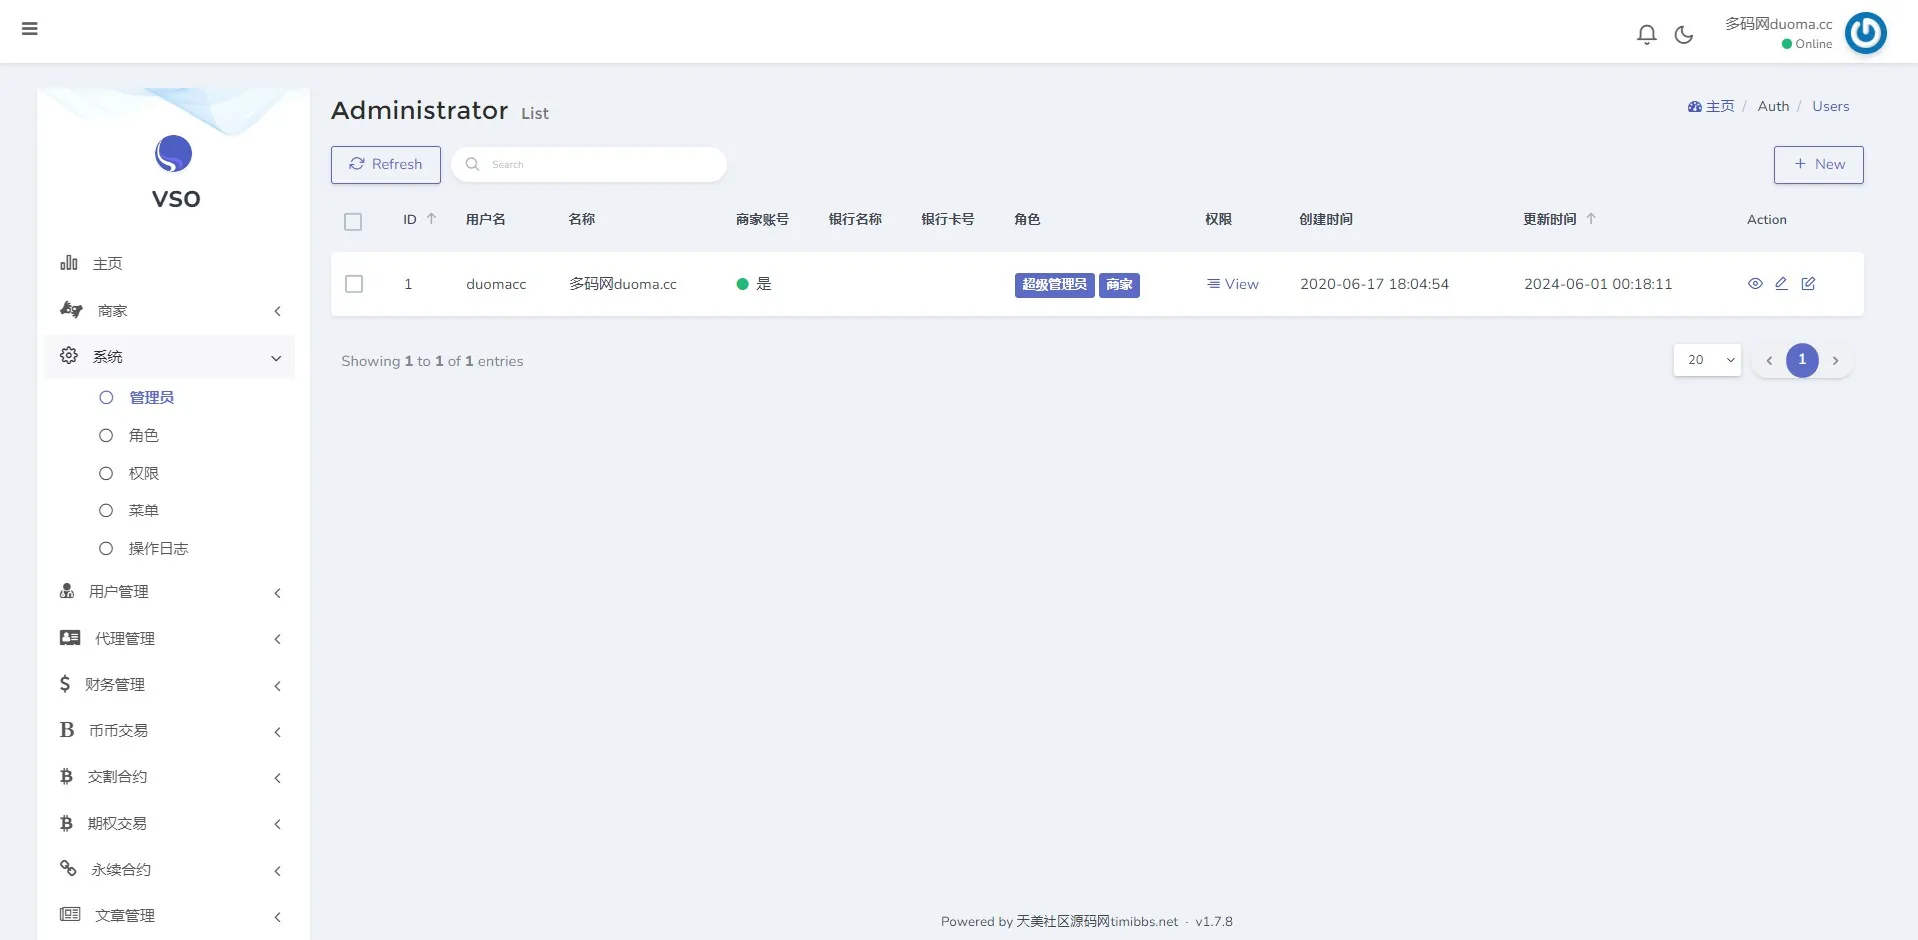Click the user avatar power icon
1918x940 pixels.
1865,33
